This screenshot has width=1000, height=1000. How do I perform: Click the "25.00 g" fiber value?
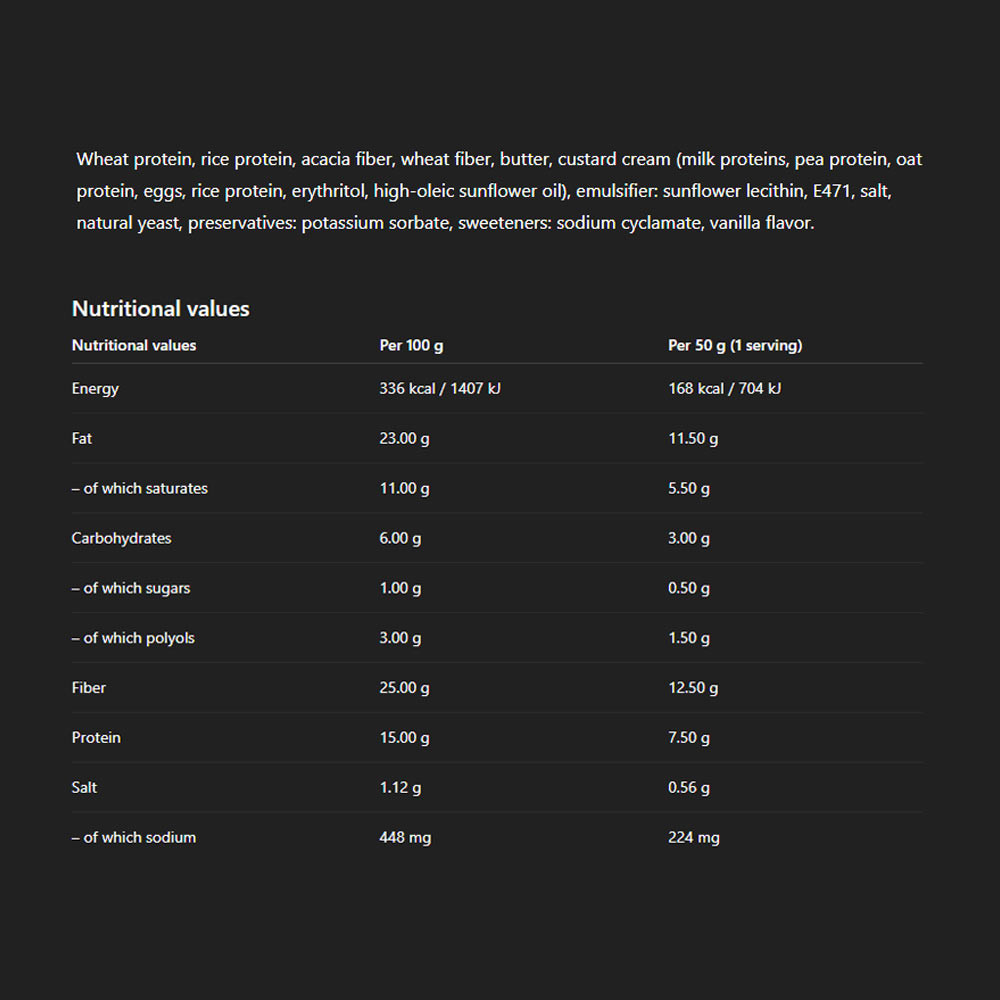404,689
